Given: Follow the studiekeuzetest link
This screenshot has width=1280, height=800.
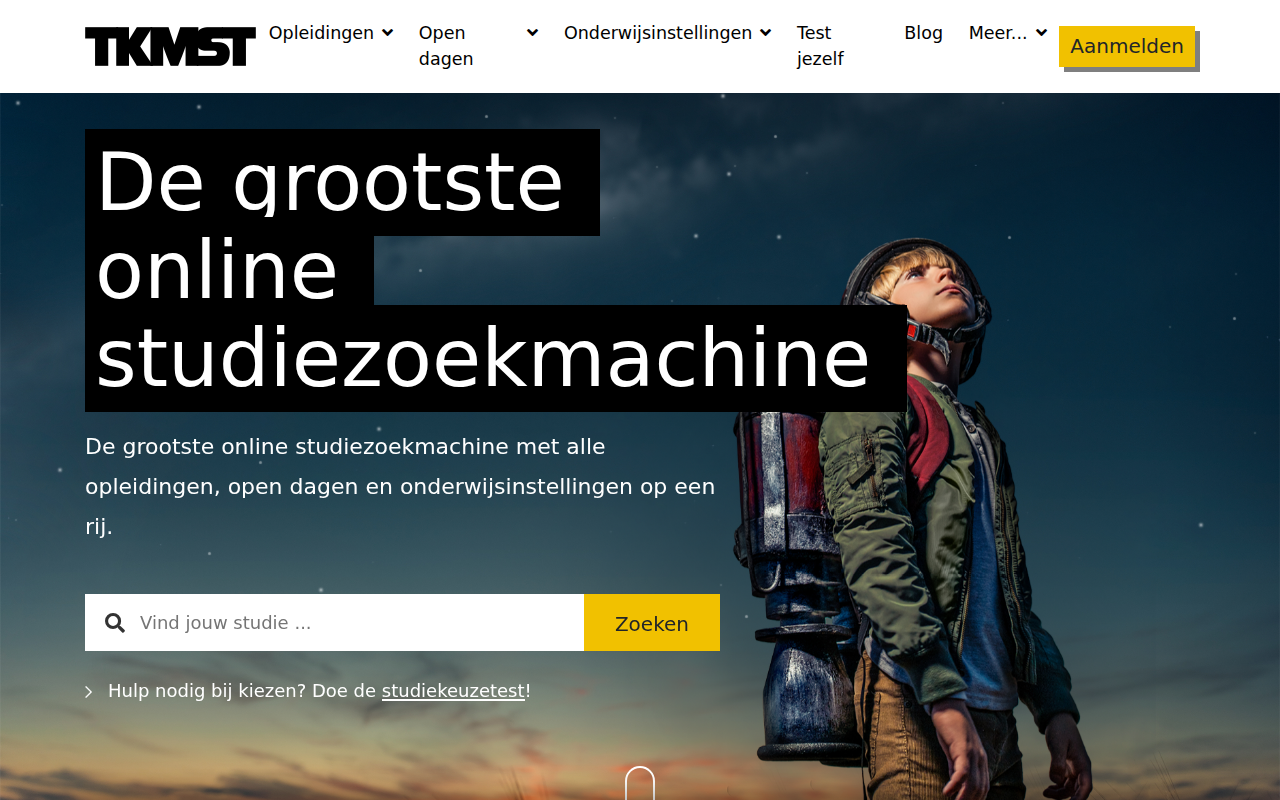Looking at the screenshot, I should click(x=453, y=691).
